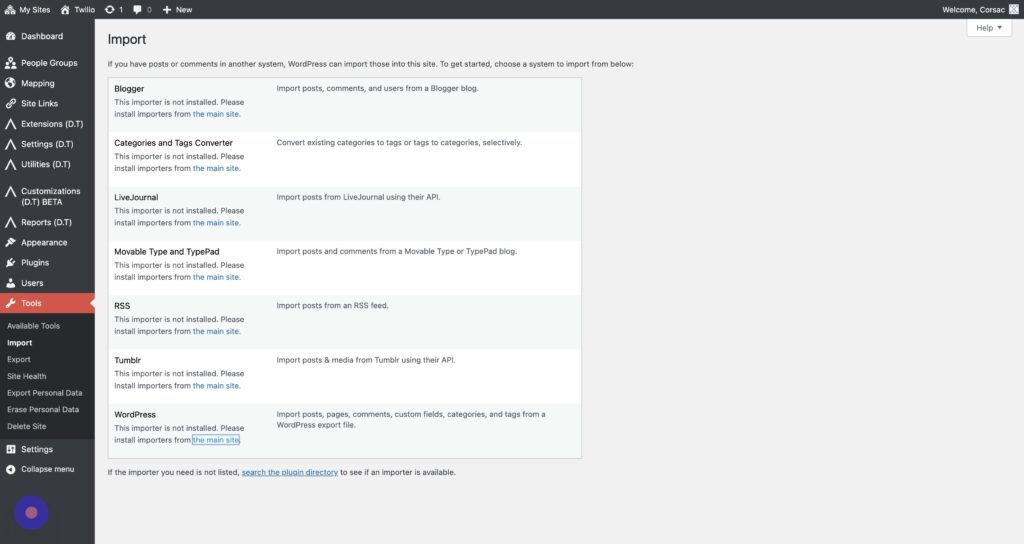Click the Plugins plug icon
The height and width of the screenshot is (544, 1024).
click(x=11, y=263)
